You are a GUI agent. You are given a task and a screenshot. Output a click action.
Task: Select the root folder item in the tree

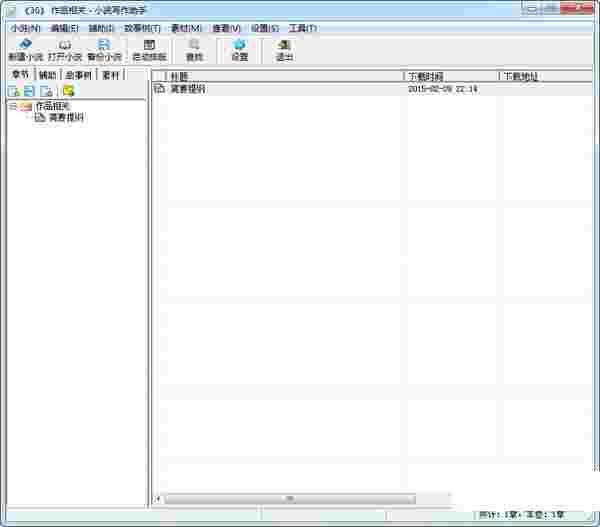point(53,106)
